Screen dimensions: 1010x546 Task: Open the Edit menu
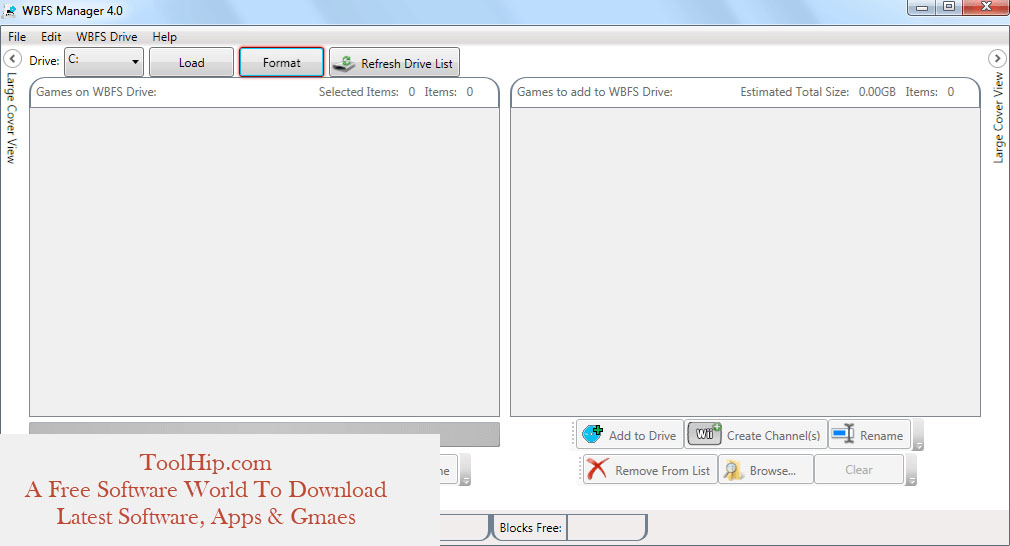(51, 37)
